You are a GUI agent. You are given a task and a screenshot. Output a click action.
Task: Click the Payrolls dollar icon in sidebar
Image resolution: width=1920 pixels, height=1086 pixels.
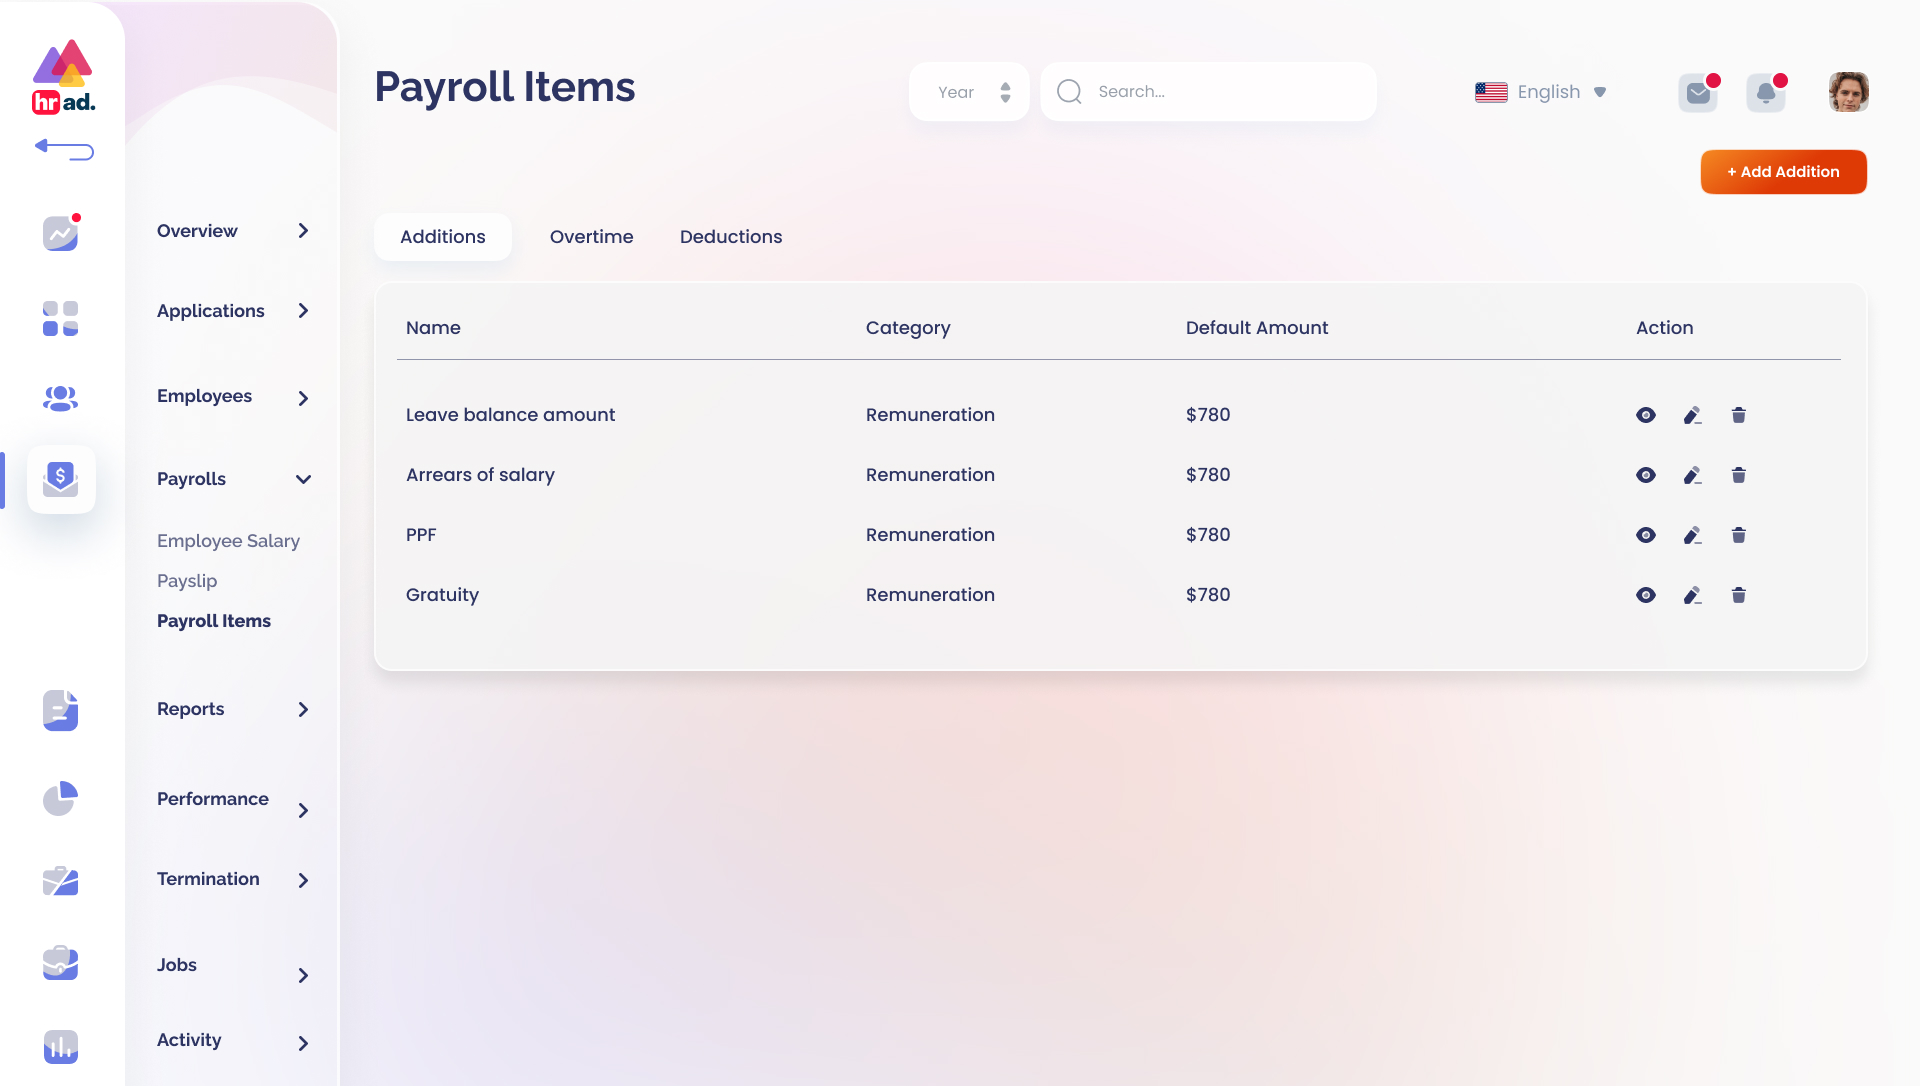click(x=61, y=479)
